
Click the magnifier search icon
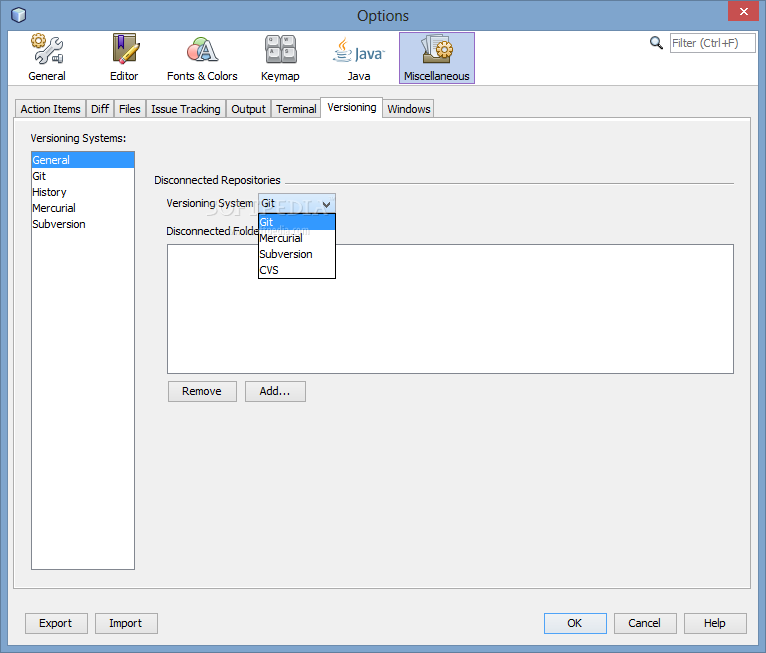(656, 43)
